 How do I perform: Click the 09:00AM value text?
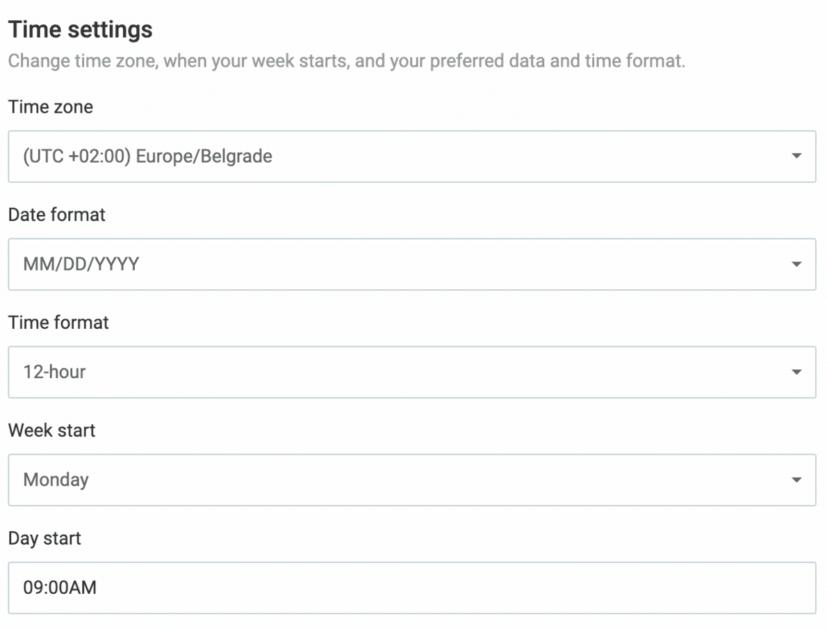60,588
